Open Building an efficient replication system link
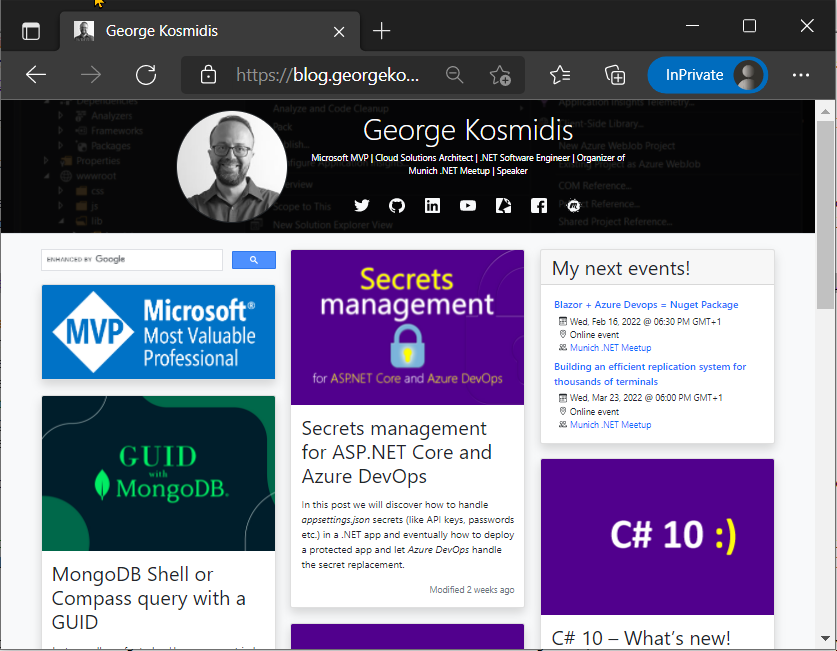This screenshot has width=837, height=651. (x=650, y=374)
